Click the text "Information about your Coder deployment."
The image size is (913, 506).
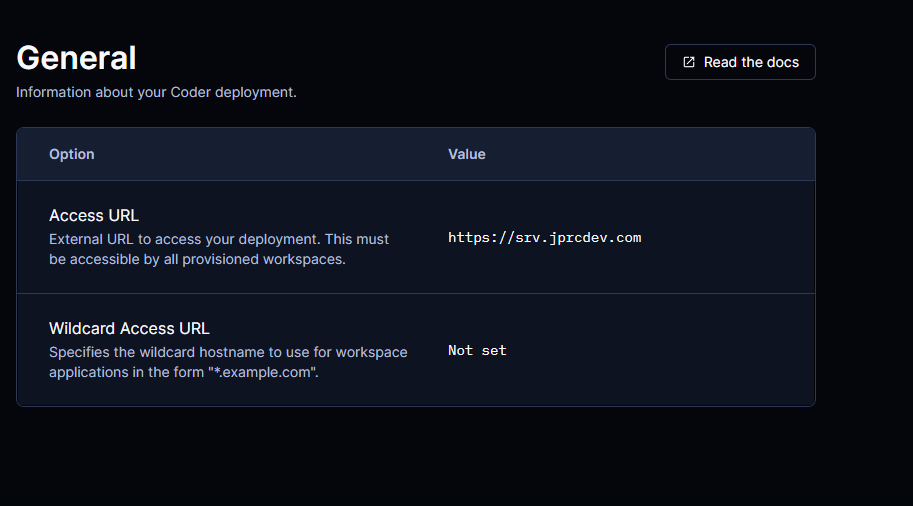point(156,92)
